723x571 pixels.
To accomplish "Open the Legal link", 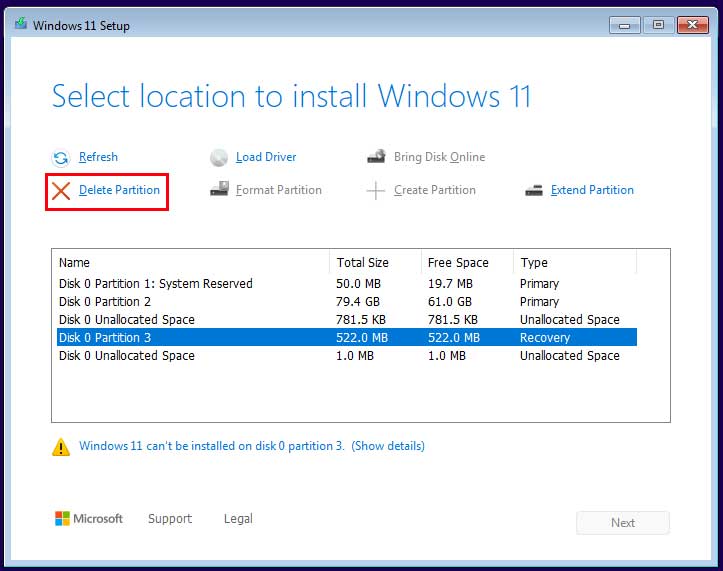I will tap(238, 519).
